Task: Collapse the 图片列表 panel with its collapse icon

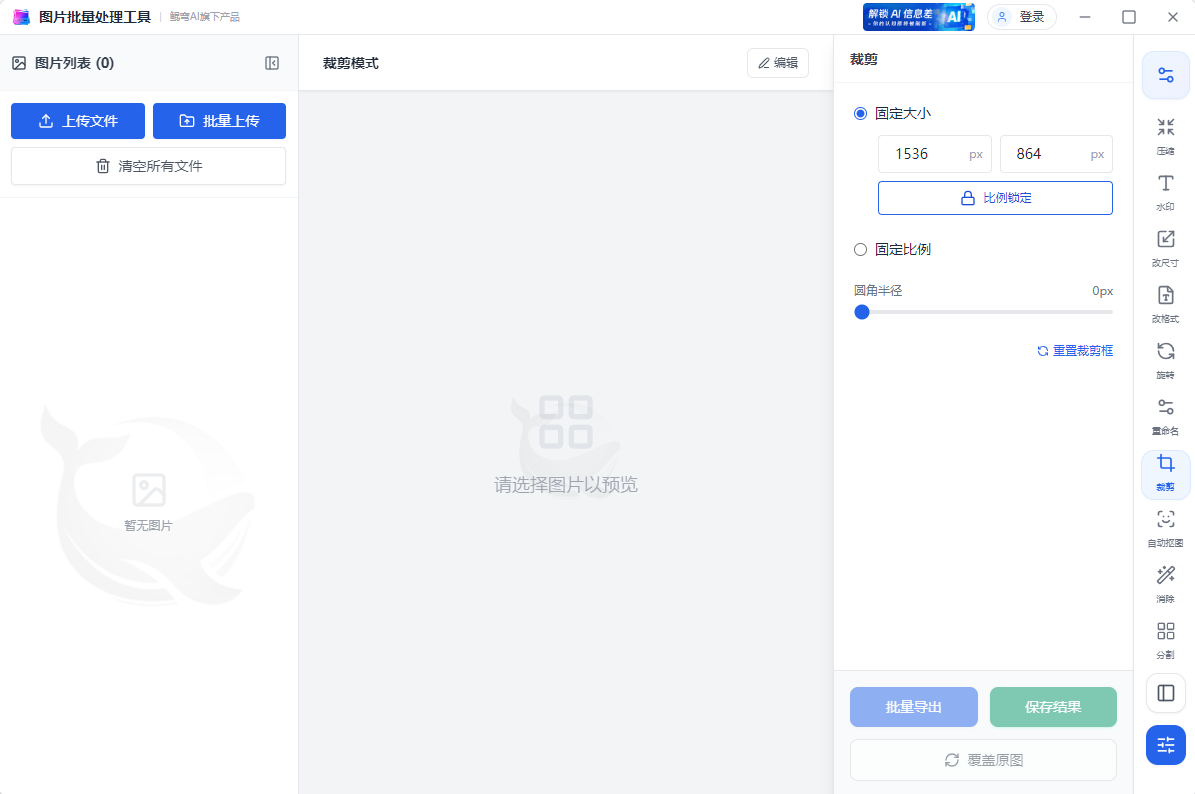Action: click(270, 62)
